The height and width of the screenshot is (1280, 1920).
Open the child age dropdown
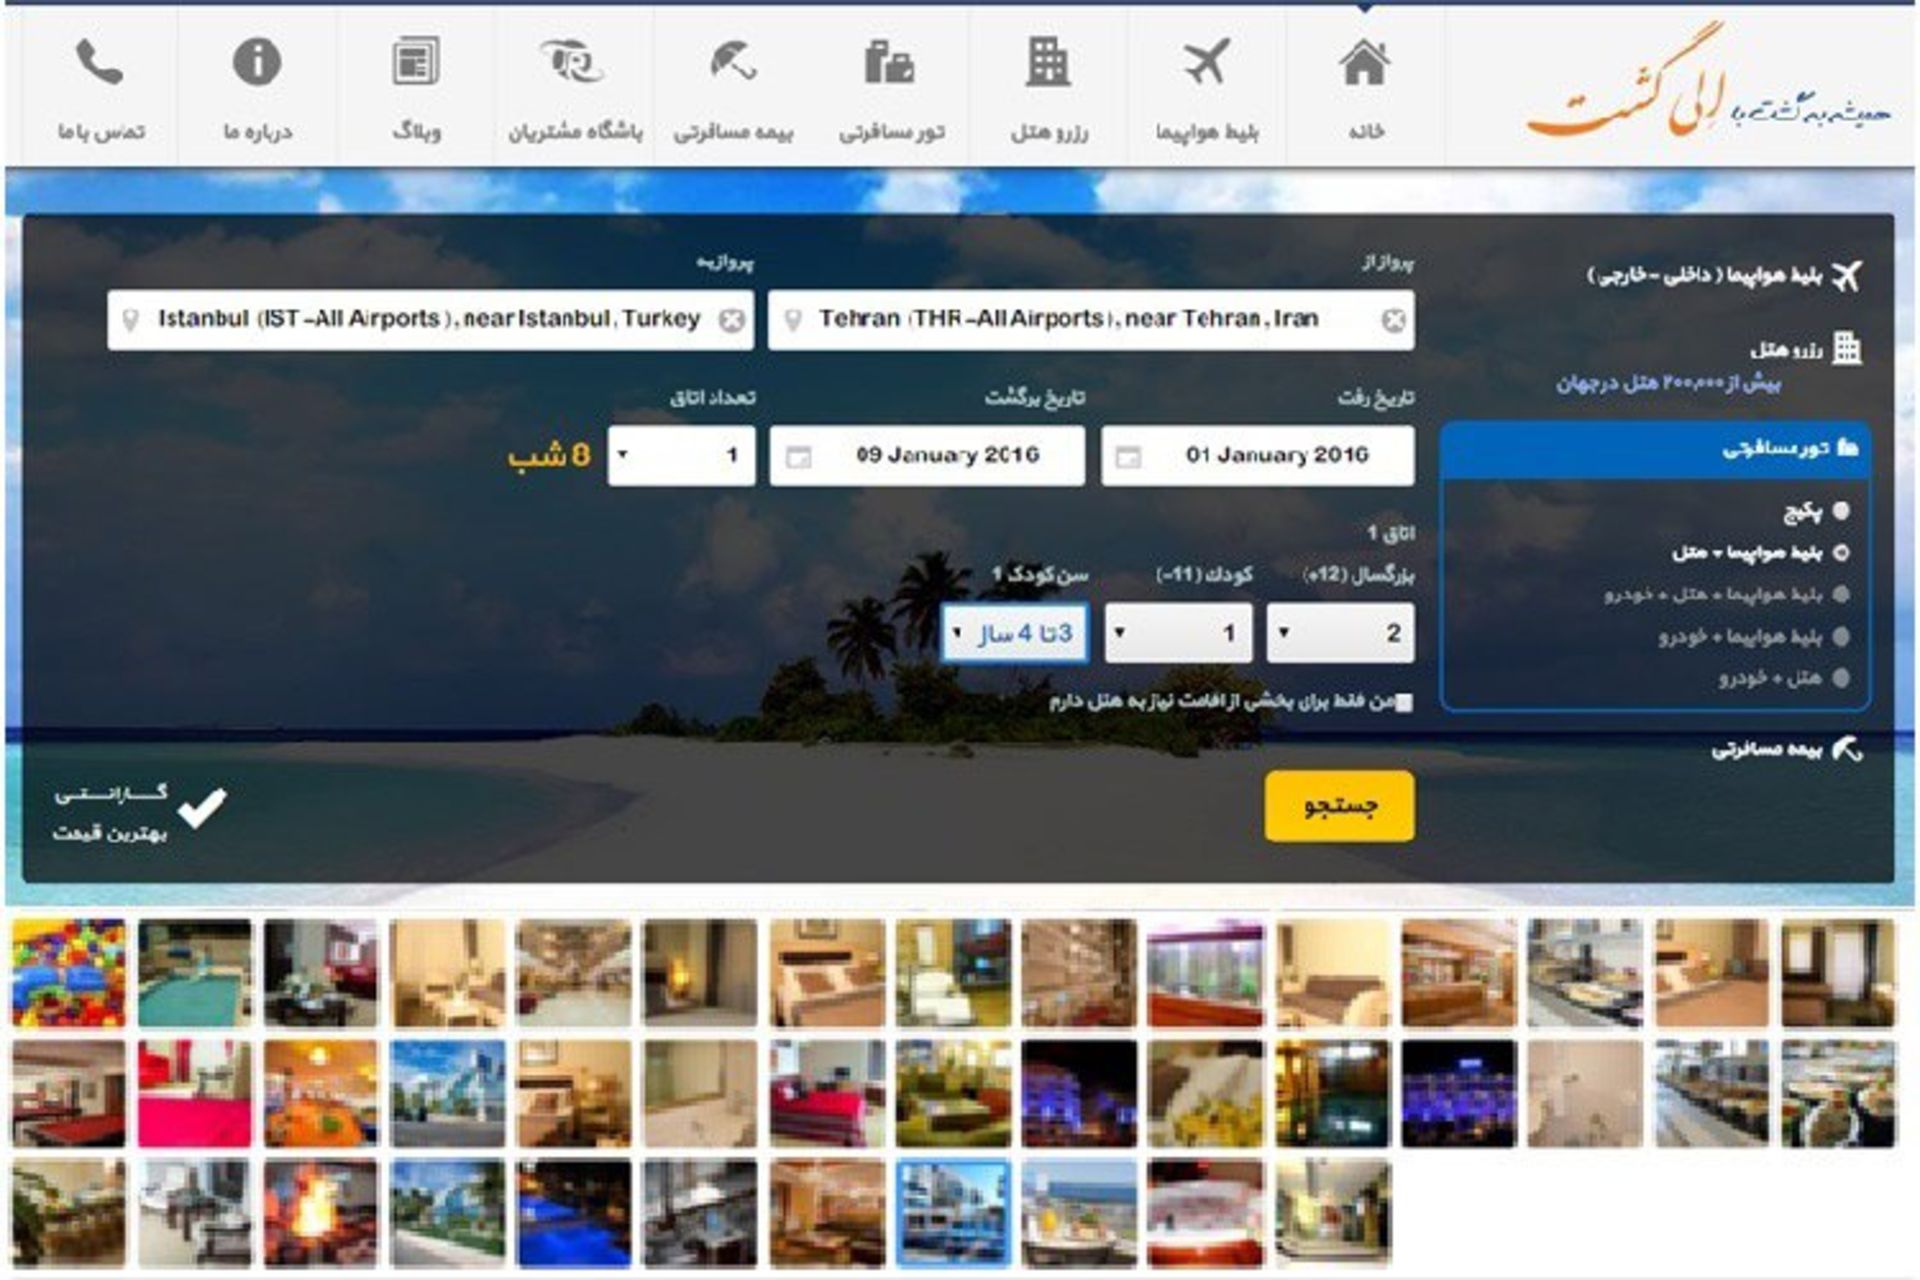coord(1014,633)
